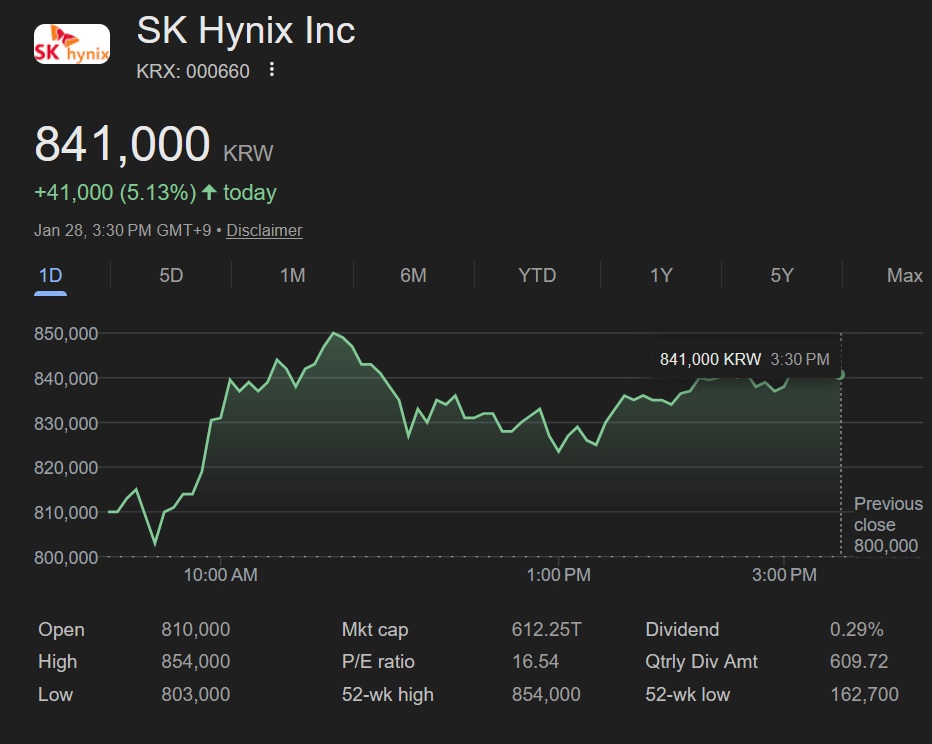
Task: Switch to the 6M tab
Action: [413, 275]
